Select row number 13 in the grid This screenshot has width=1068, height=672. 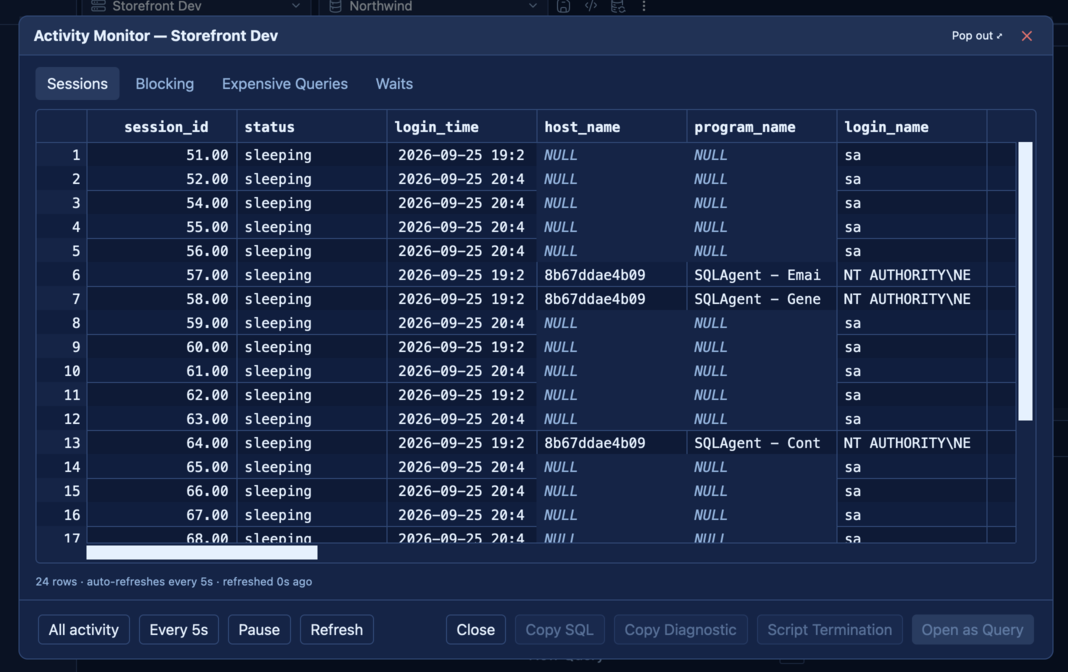[62, 443]
